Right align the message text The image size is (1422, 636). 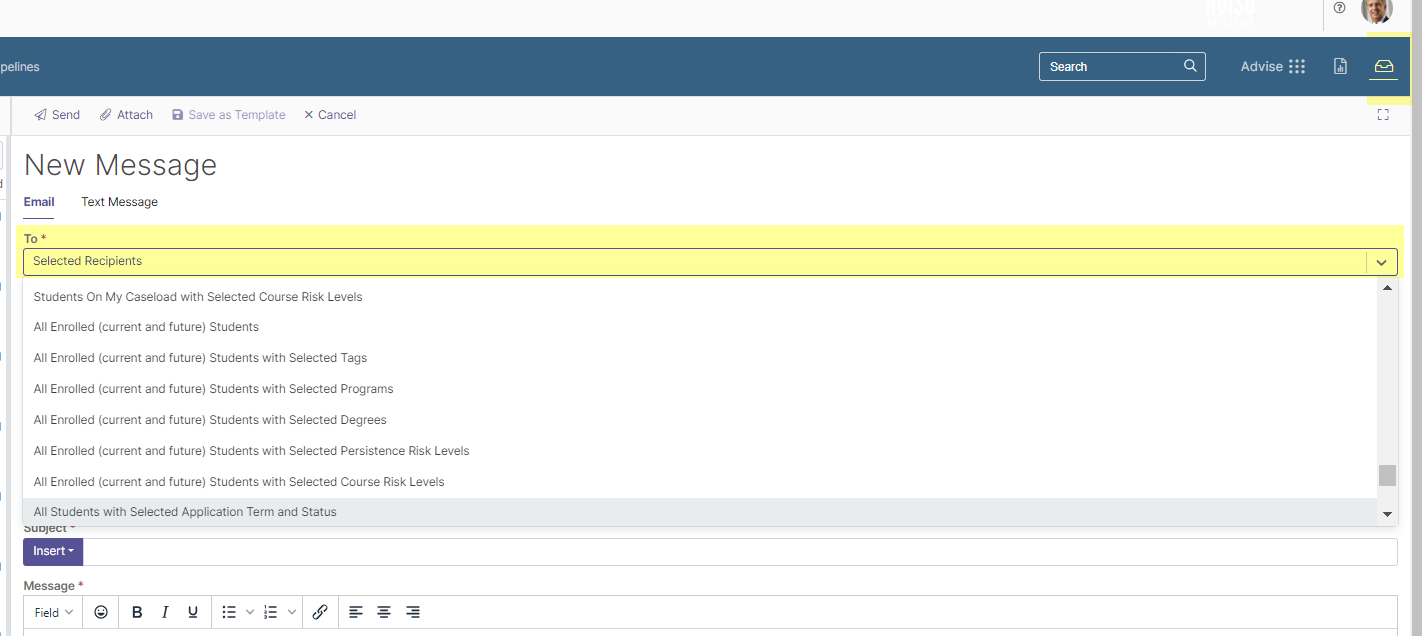point(413,612)
